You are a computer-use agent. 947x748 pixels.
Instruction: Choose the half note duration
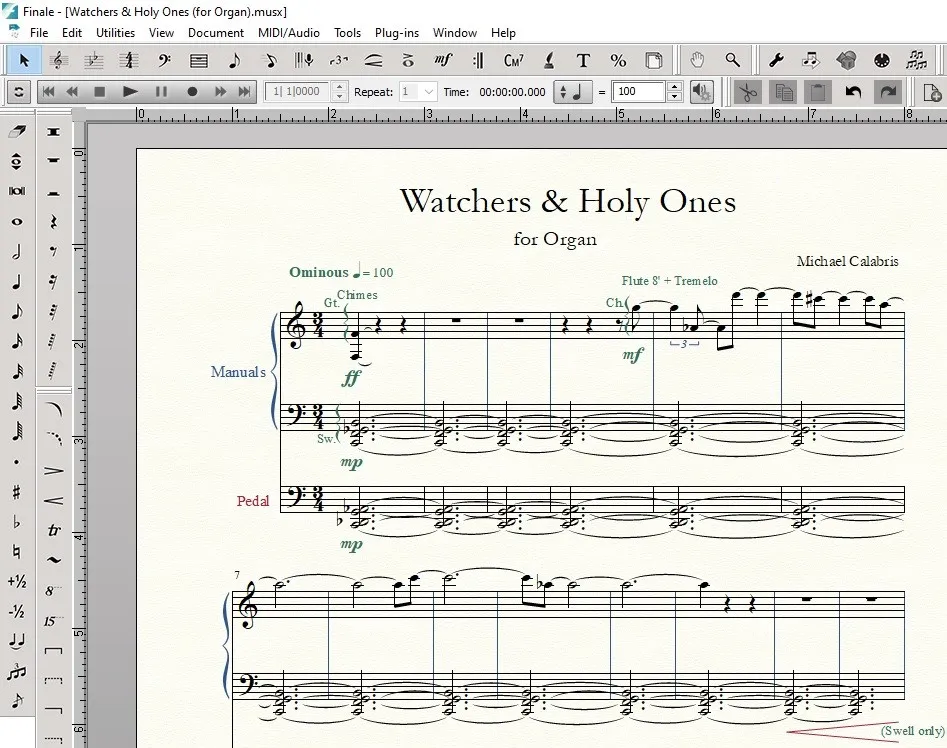pos(17,252)
